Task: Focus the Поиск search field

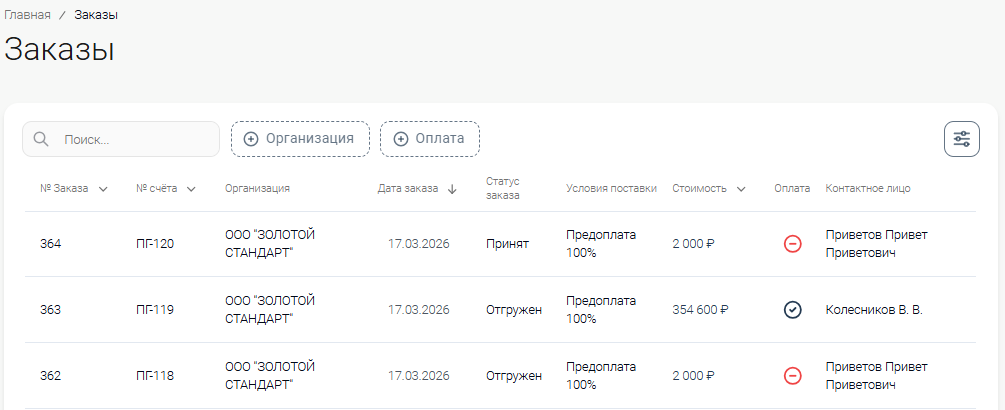Action: click(x=135, y=140)
